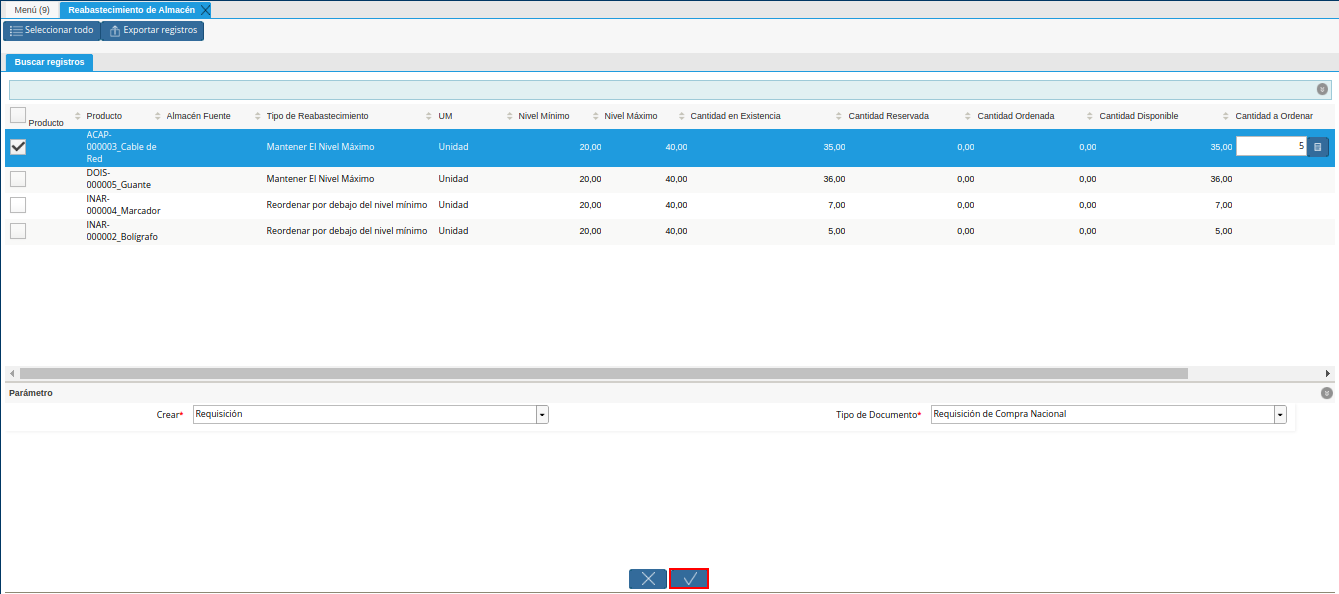Expand the Tipo de Documento dropdown
This screenshot has width=1339, height=594.
pos(1280,414)
